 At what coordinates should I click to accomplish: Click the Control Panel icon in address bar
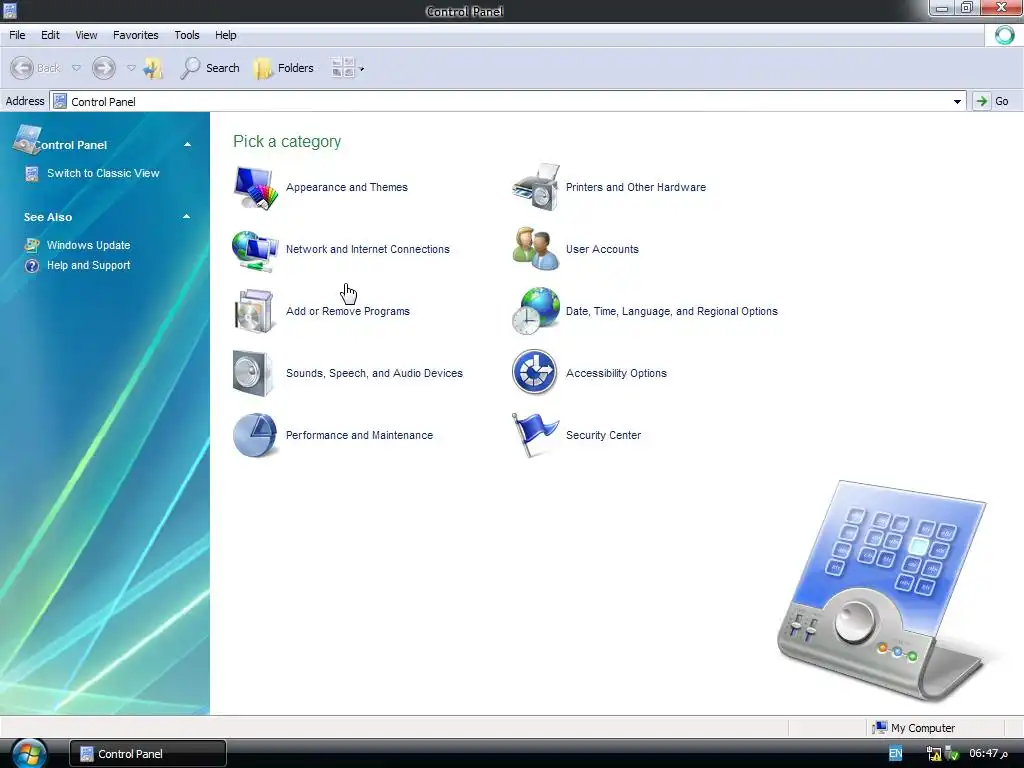pyautogui.click(x=60, y=101)
